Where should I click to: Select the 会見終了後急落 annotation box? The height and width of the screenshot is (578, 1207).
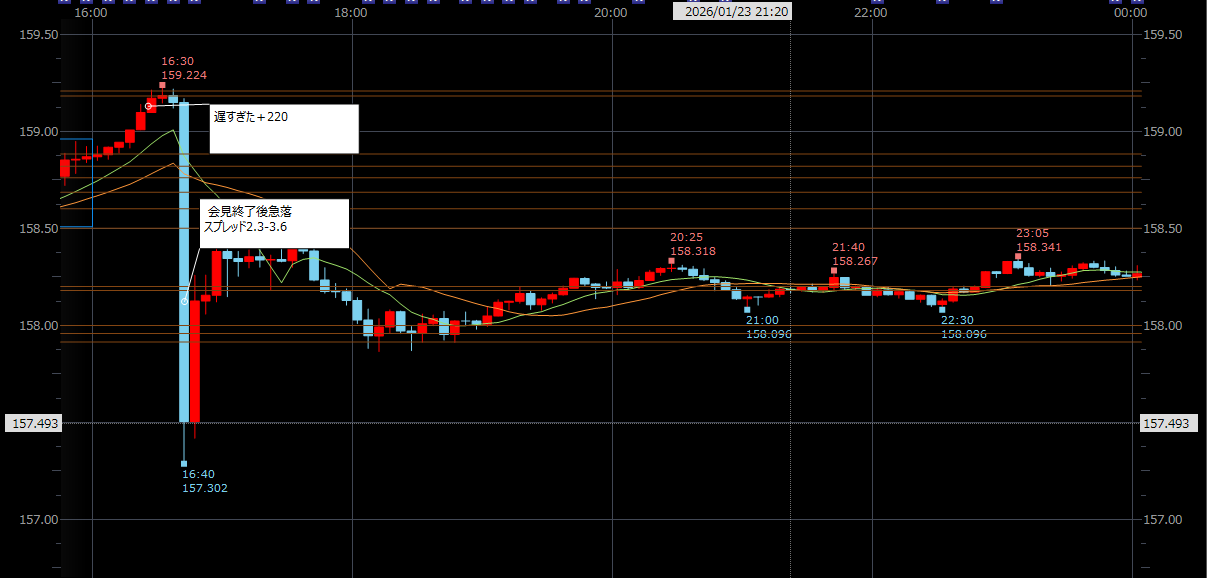click(x=275, y=223)
